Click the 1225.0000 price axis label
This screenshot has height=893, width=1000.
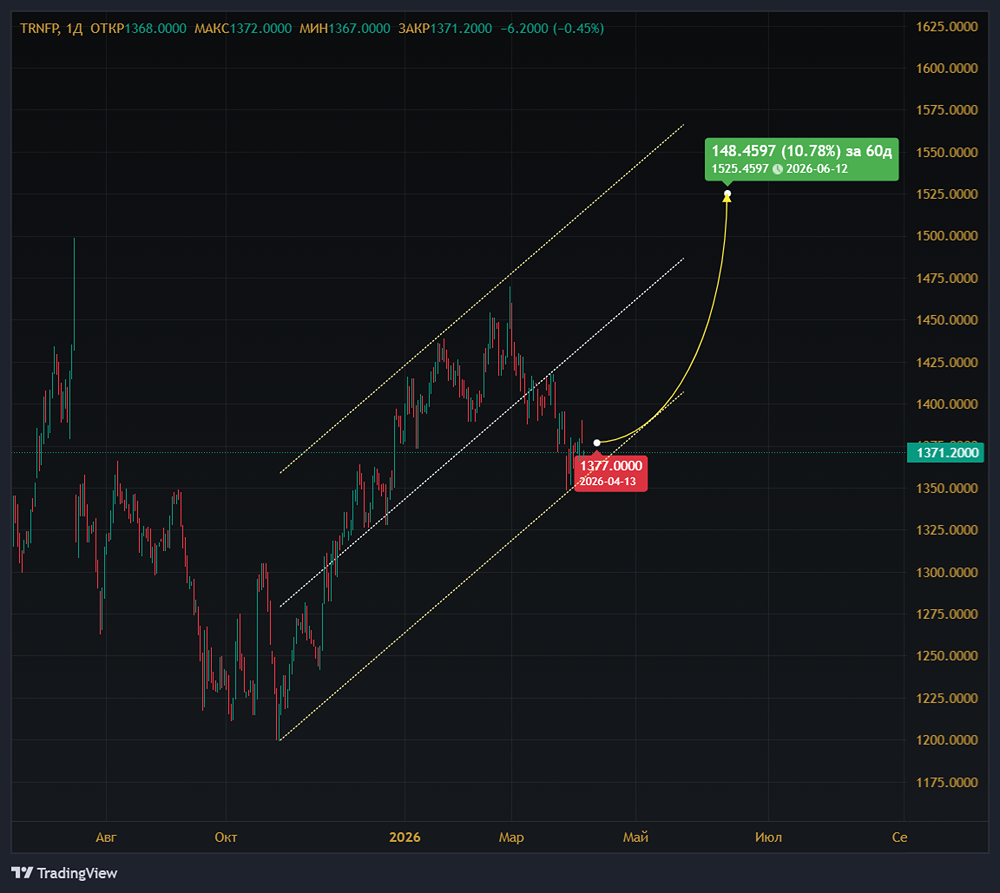coord(946,698)
